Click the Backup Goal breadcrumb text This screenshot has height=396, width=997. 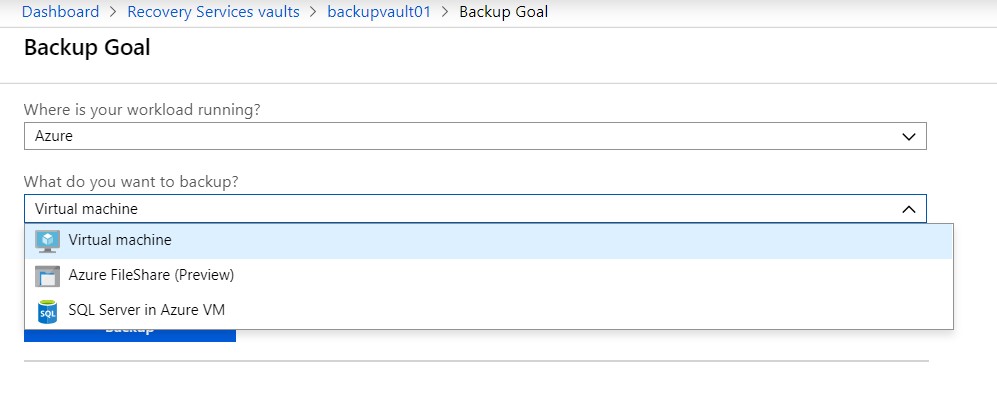click(x=503, y=11)
